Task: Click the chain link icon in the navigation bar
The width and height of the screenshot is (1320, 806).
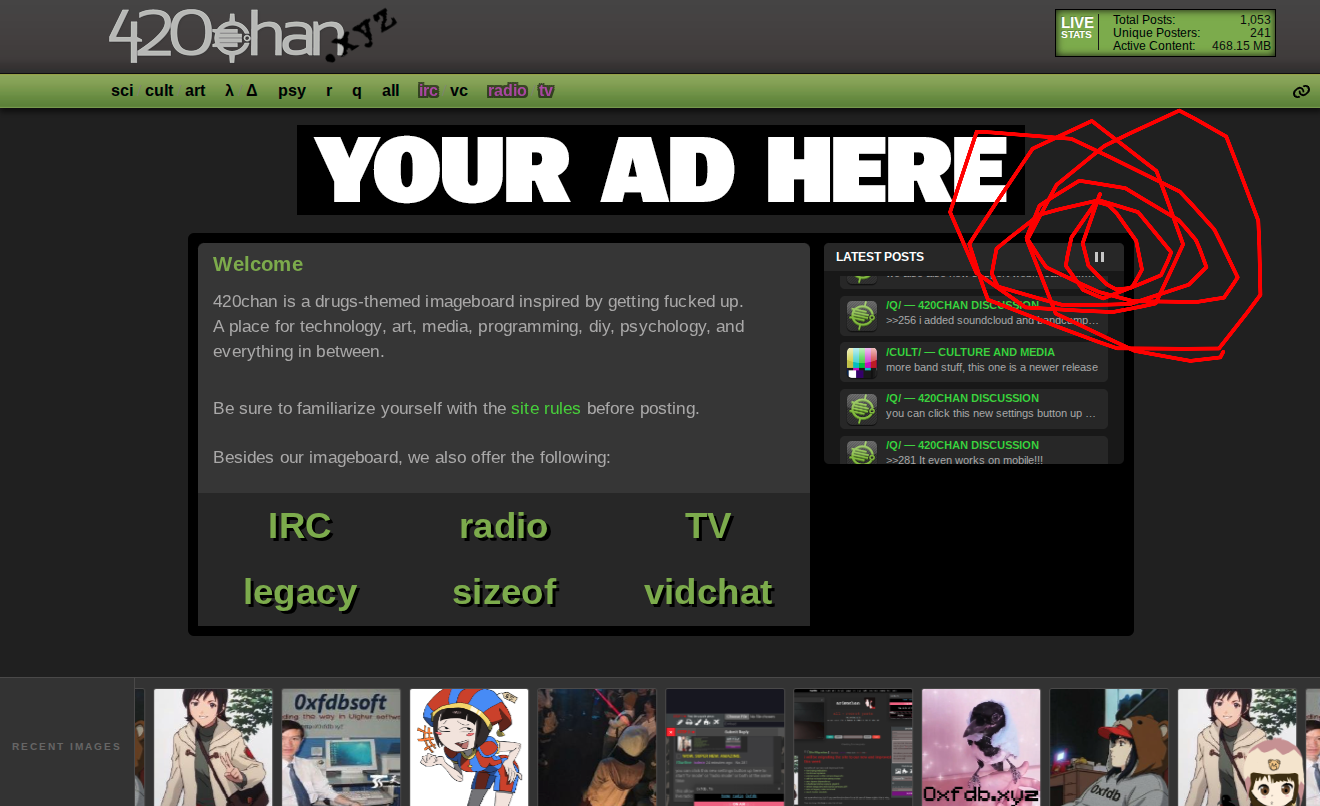Action: (x=1301, y=91)
